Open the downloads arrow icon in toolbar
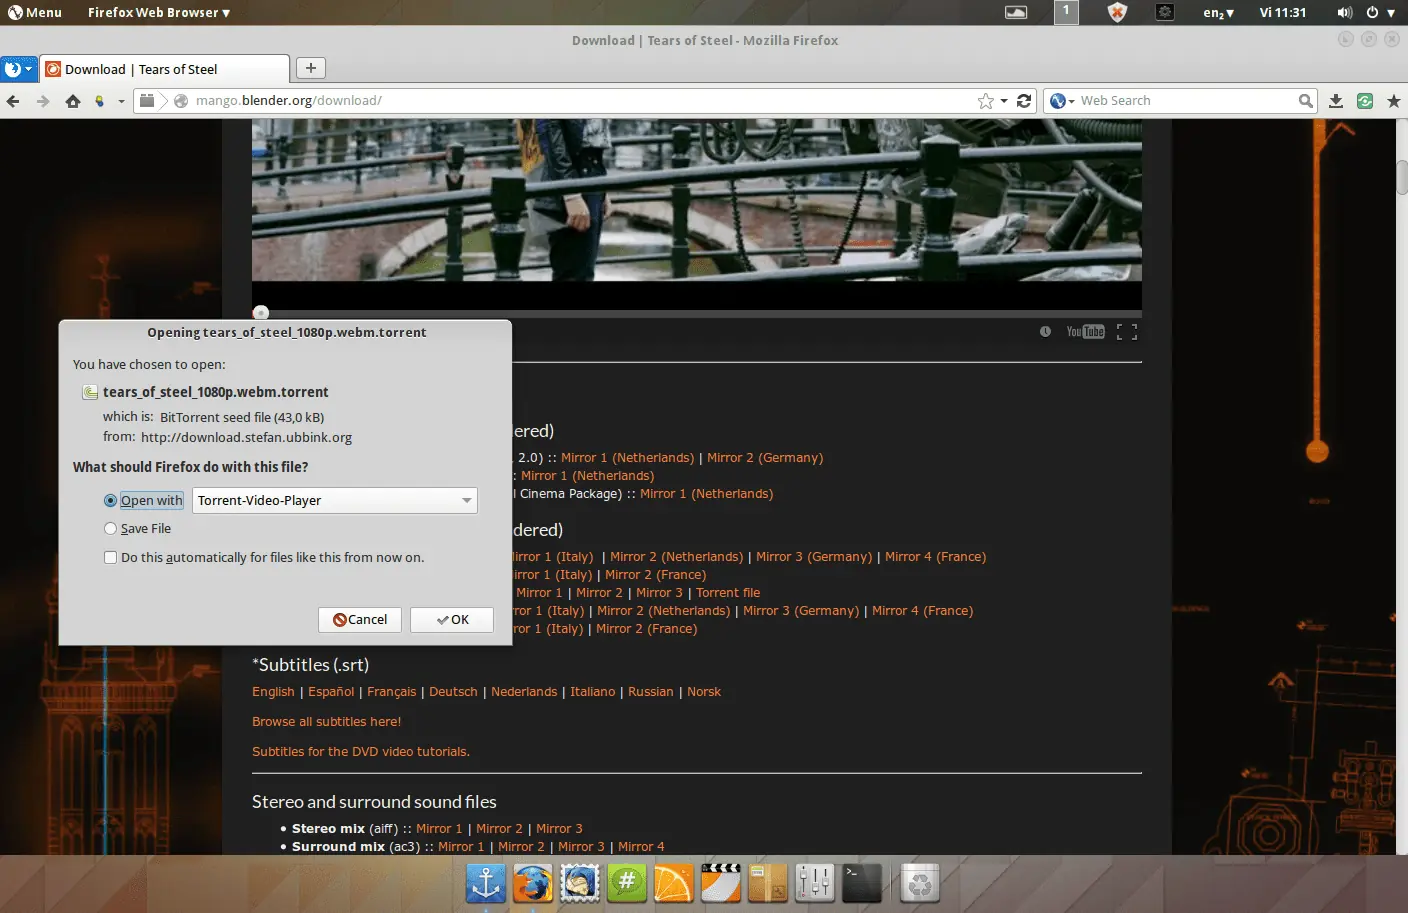1408x913 pixels. pos(1336,101)
